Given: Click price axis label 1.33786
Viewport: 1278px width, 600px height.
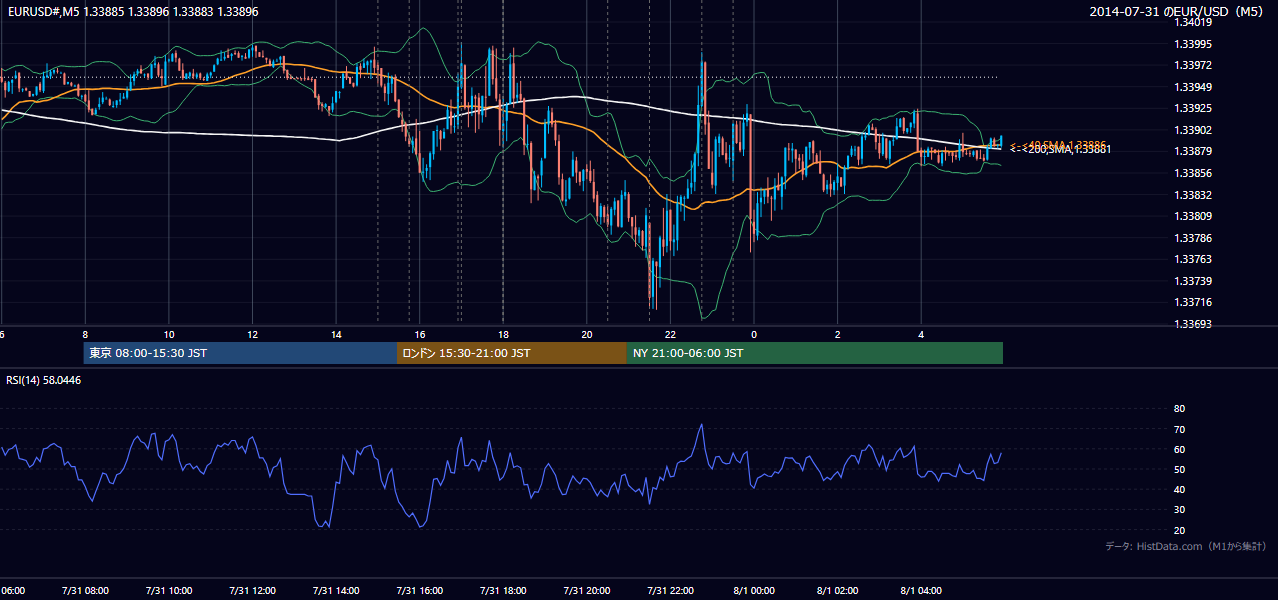Looking at the screenshot, I should tap(1193, 238).
